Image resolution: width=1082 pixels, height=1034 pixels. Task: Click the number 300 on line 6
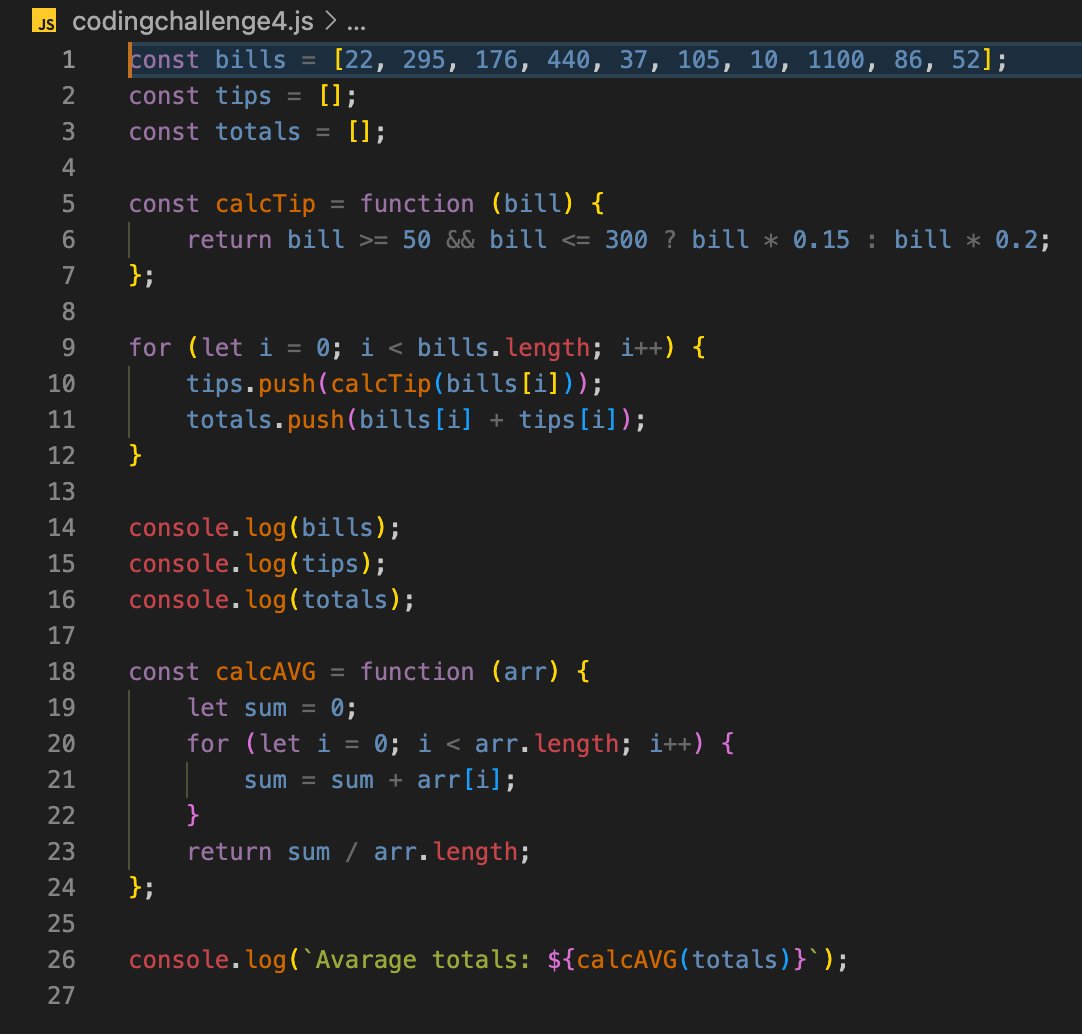[x=626, y=240]
